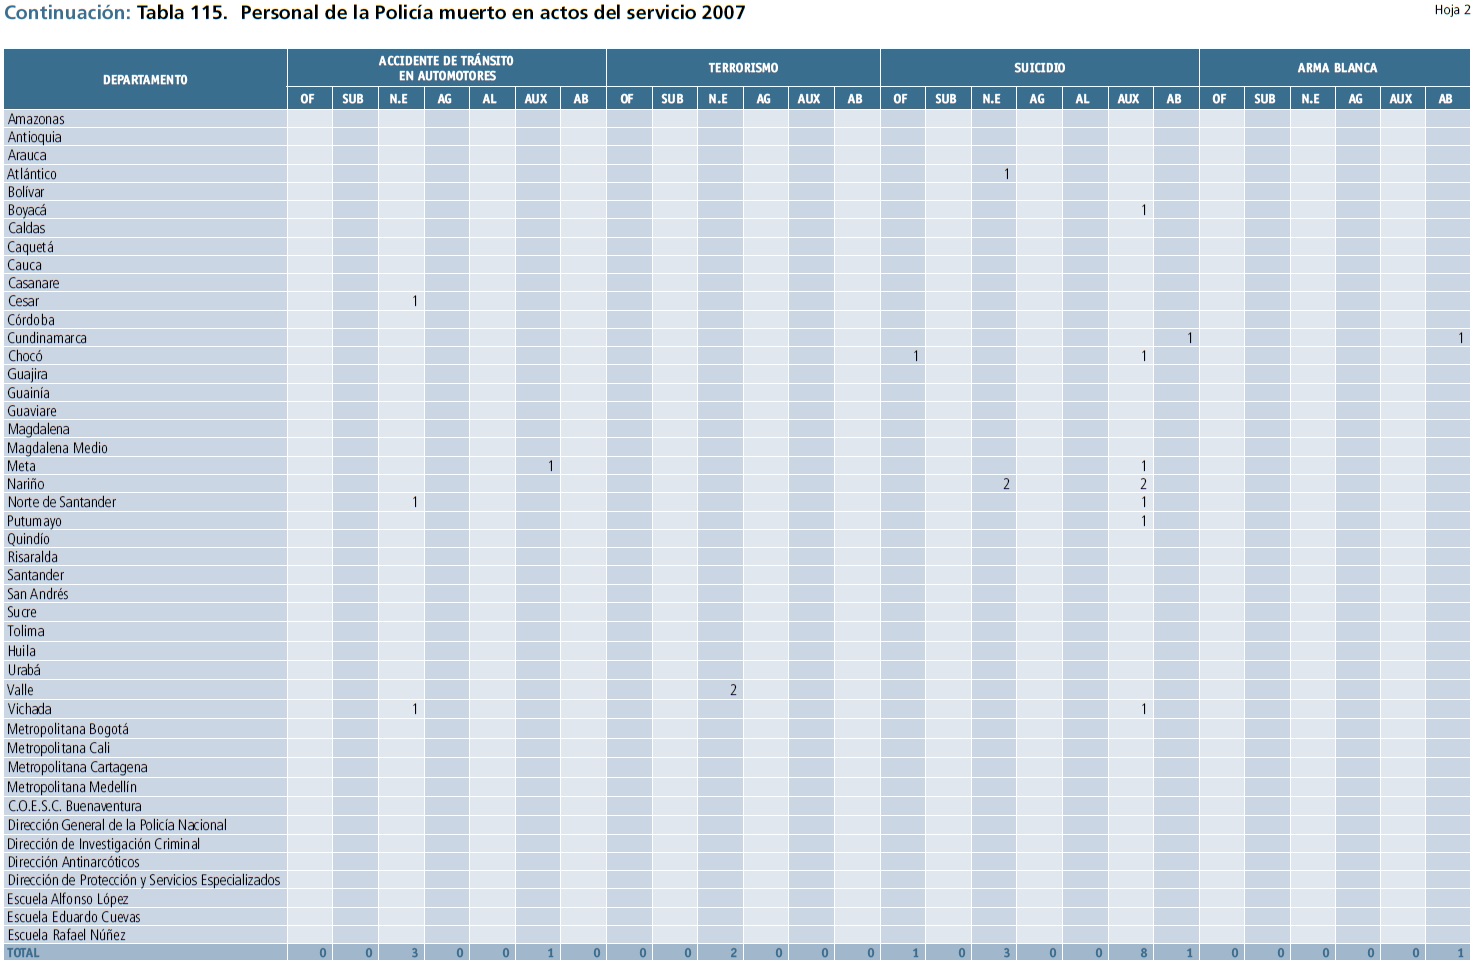The height and width of the screenshot is (964, 1478).
Task: Click the Chocó suicide OF value 1
Action: click(915, 356)
